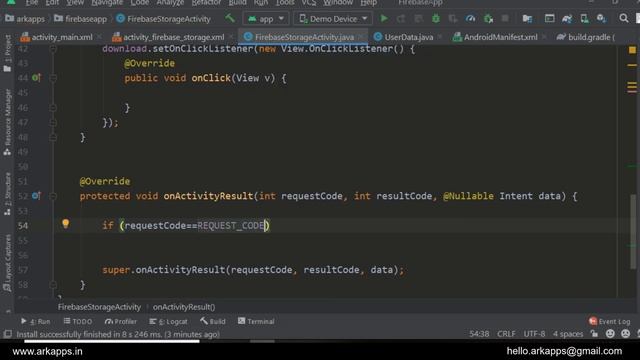
Task: Open the SDK Manager icon
Action: click(601, 18)
